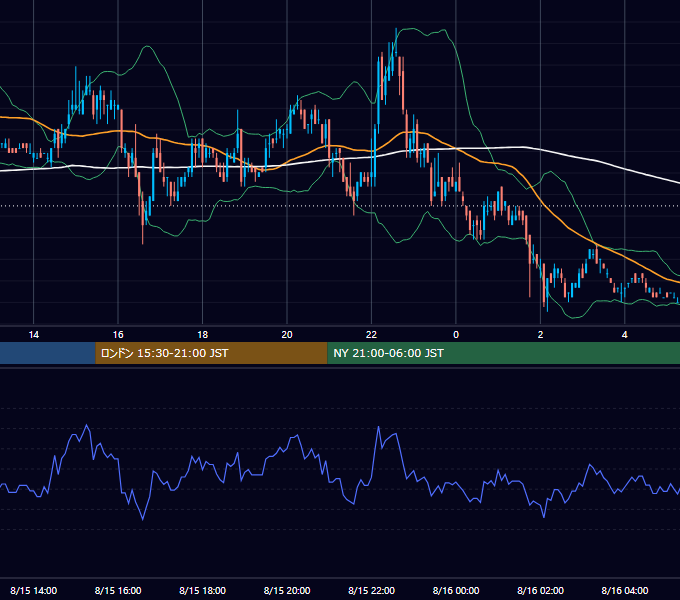Image resolution: width=680 pixels, height=600 pixels.
Task: Click the 8/15 22:00 oscillator axis label
Action: click(371, 590)
